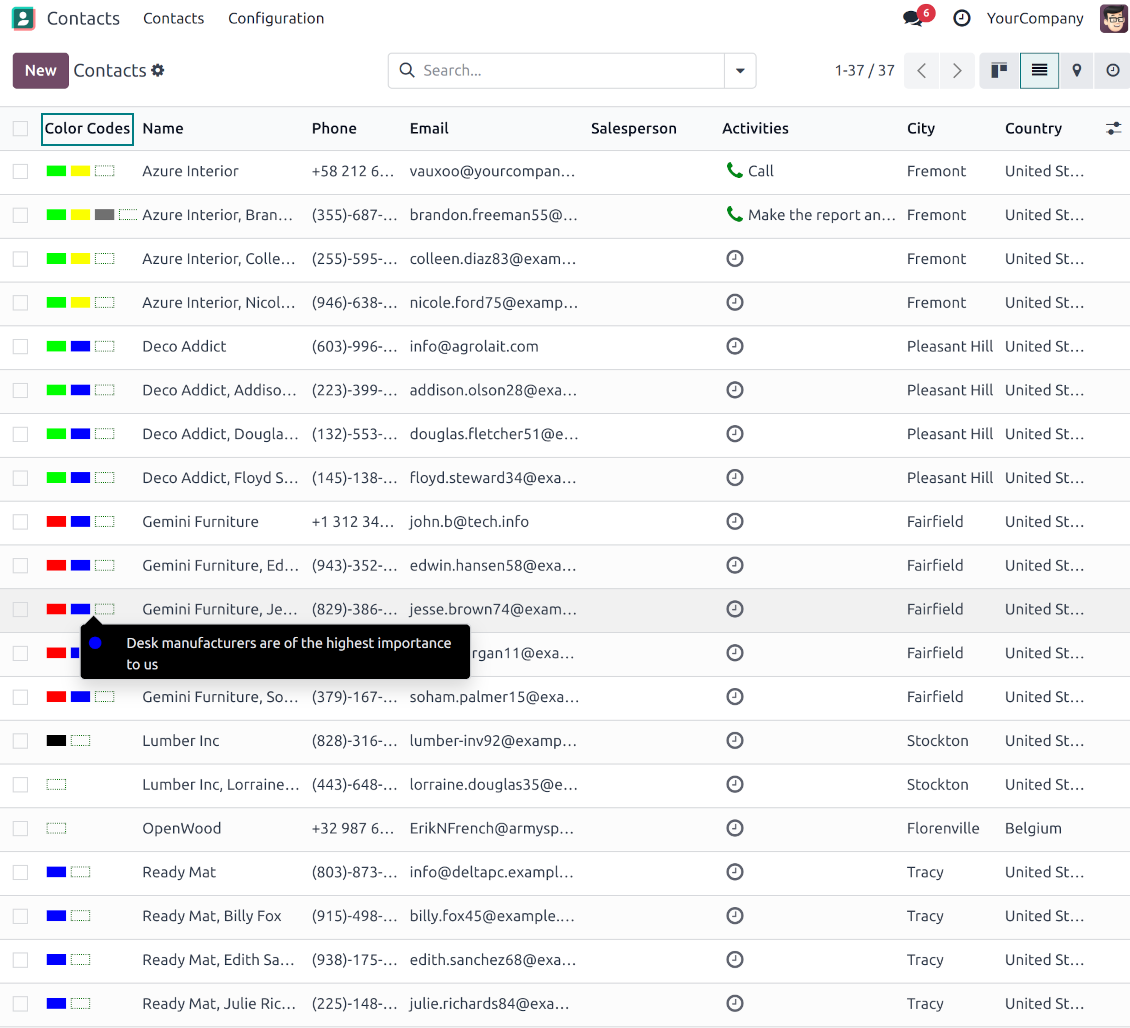Screen dimensions: 1130x1028
Task: Click the New button
Action: (41, 71)
